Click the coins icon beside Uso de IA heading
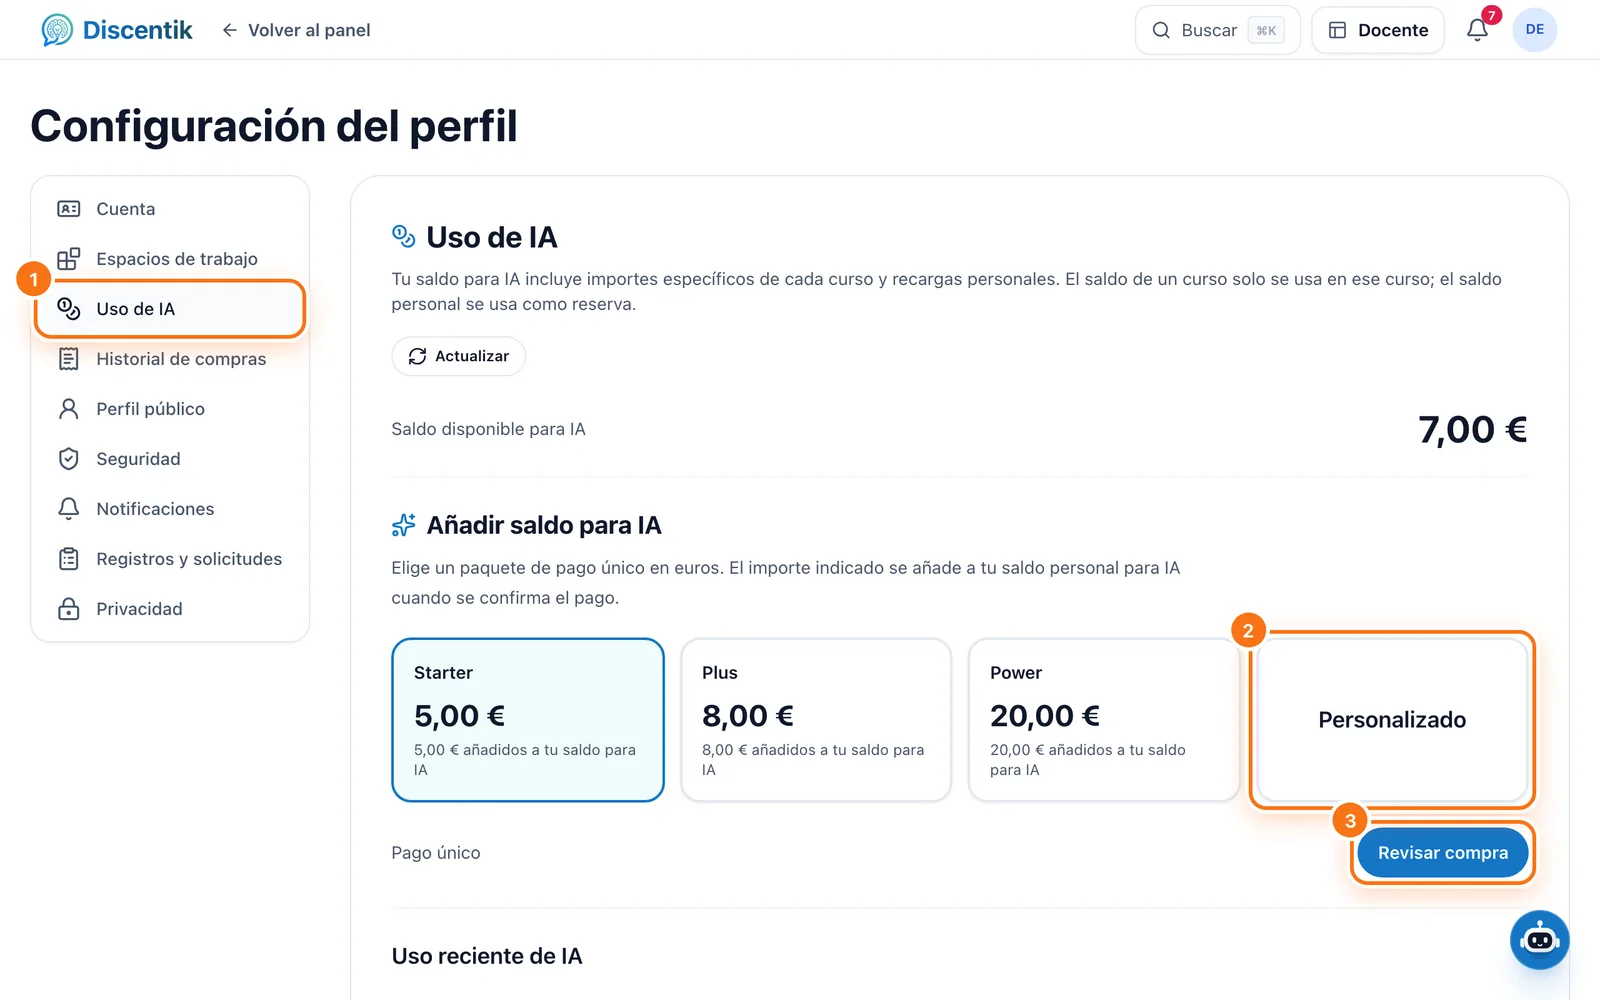The image size is (1600, 1000). tap(403, 236)
